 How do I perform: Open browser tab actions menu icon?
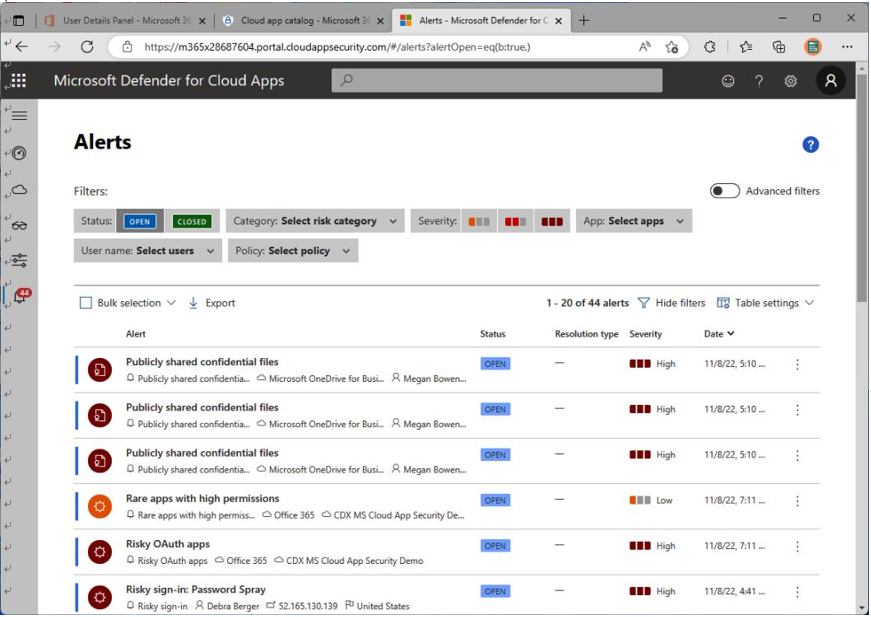pyautogui.click(x=18, y=21)
